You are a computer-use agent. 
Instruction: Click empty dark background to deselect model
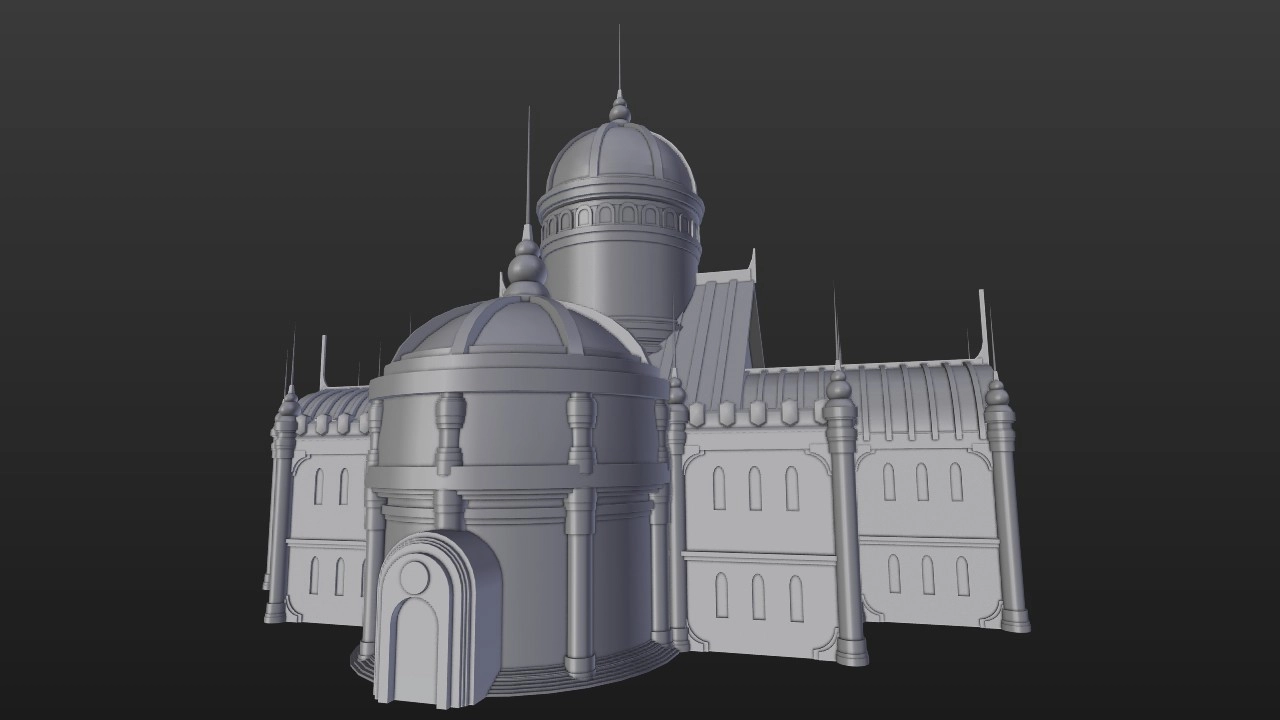(150, 150)
